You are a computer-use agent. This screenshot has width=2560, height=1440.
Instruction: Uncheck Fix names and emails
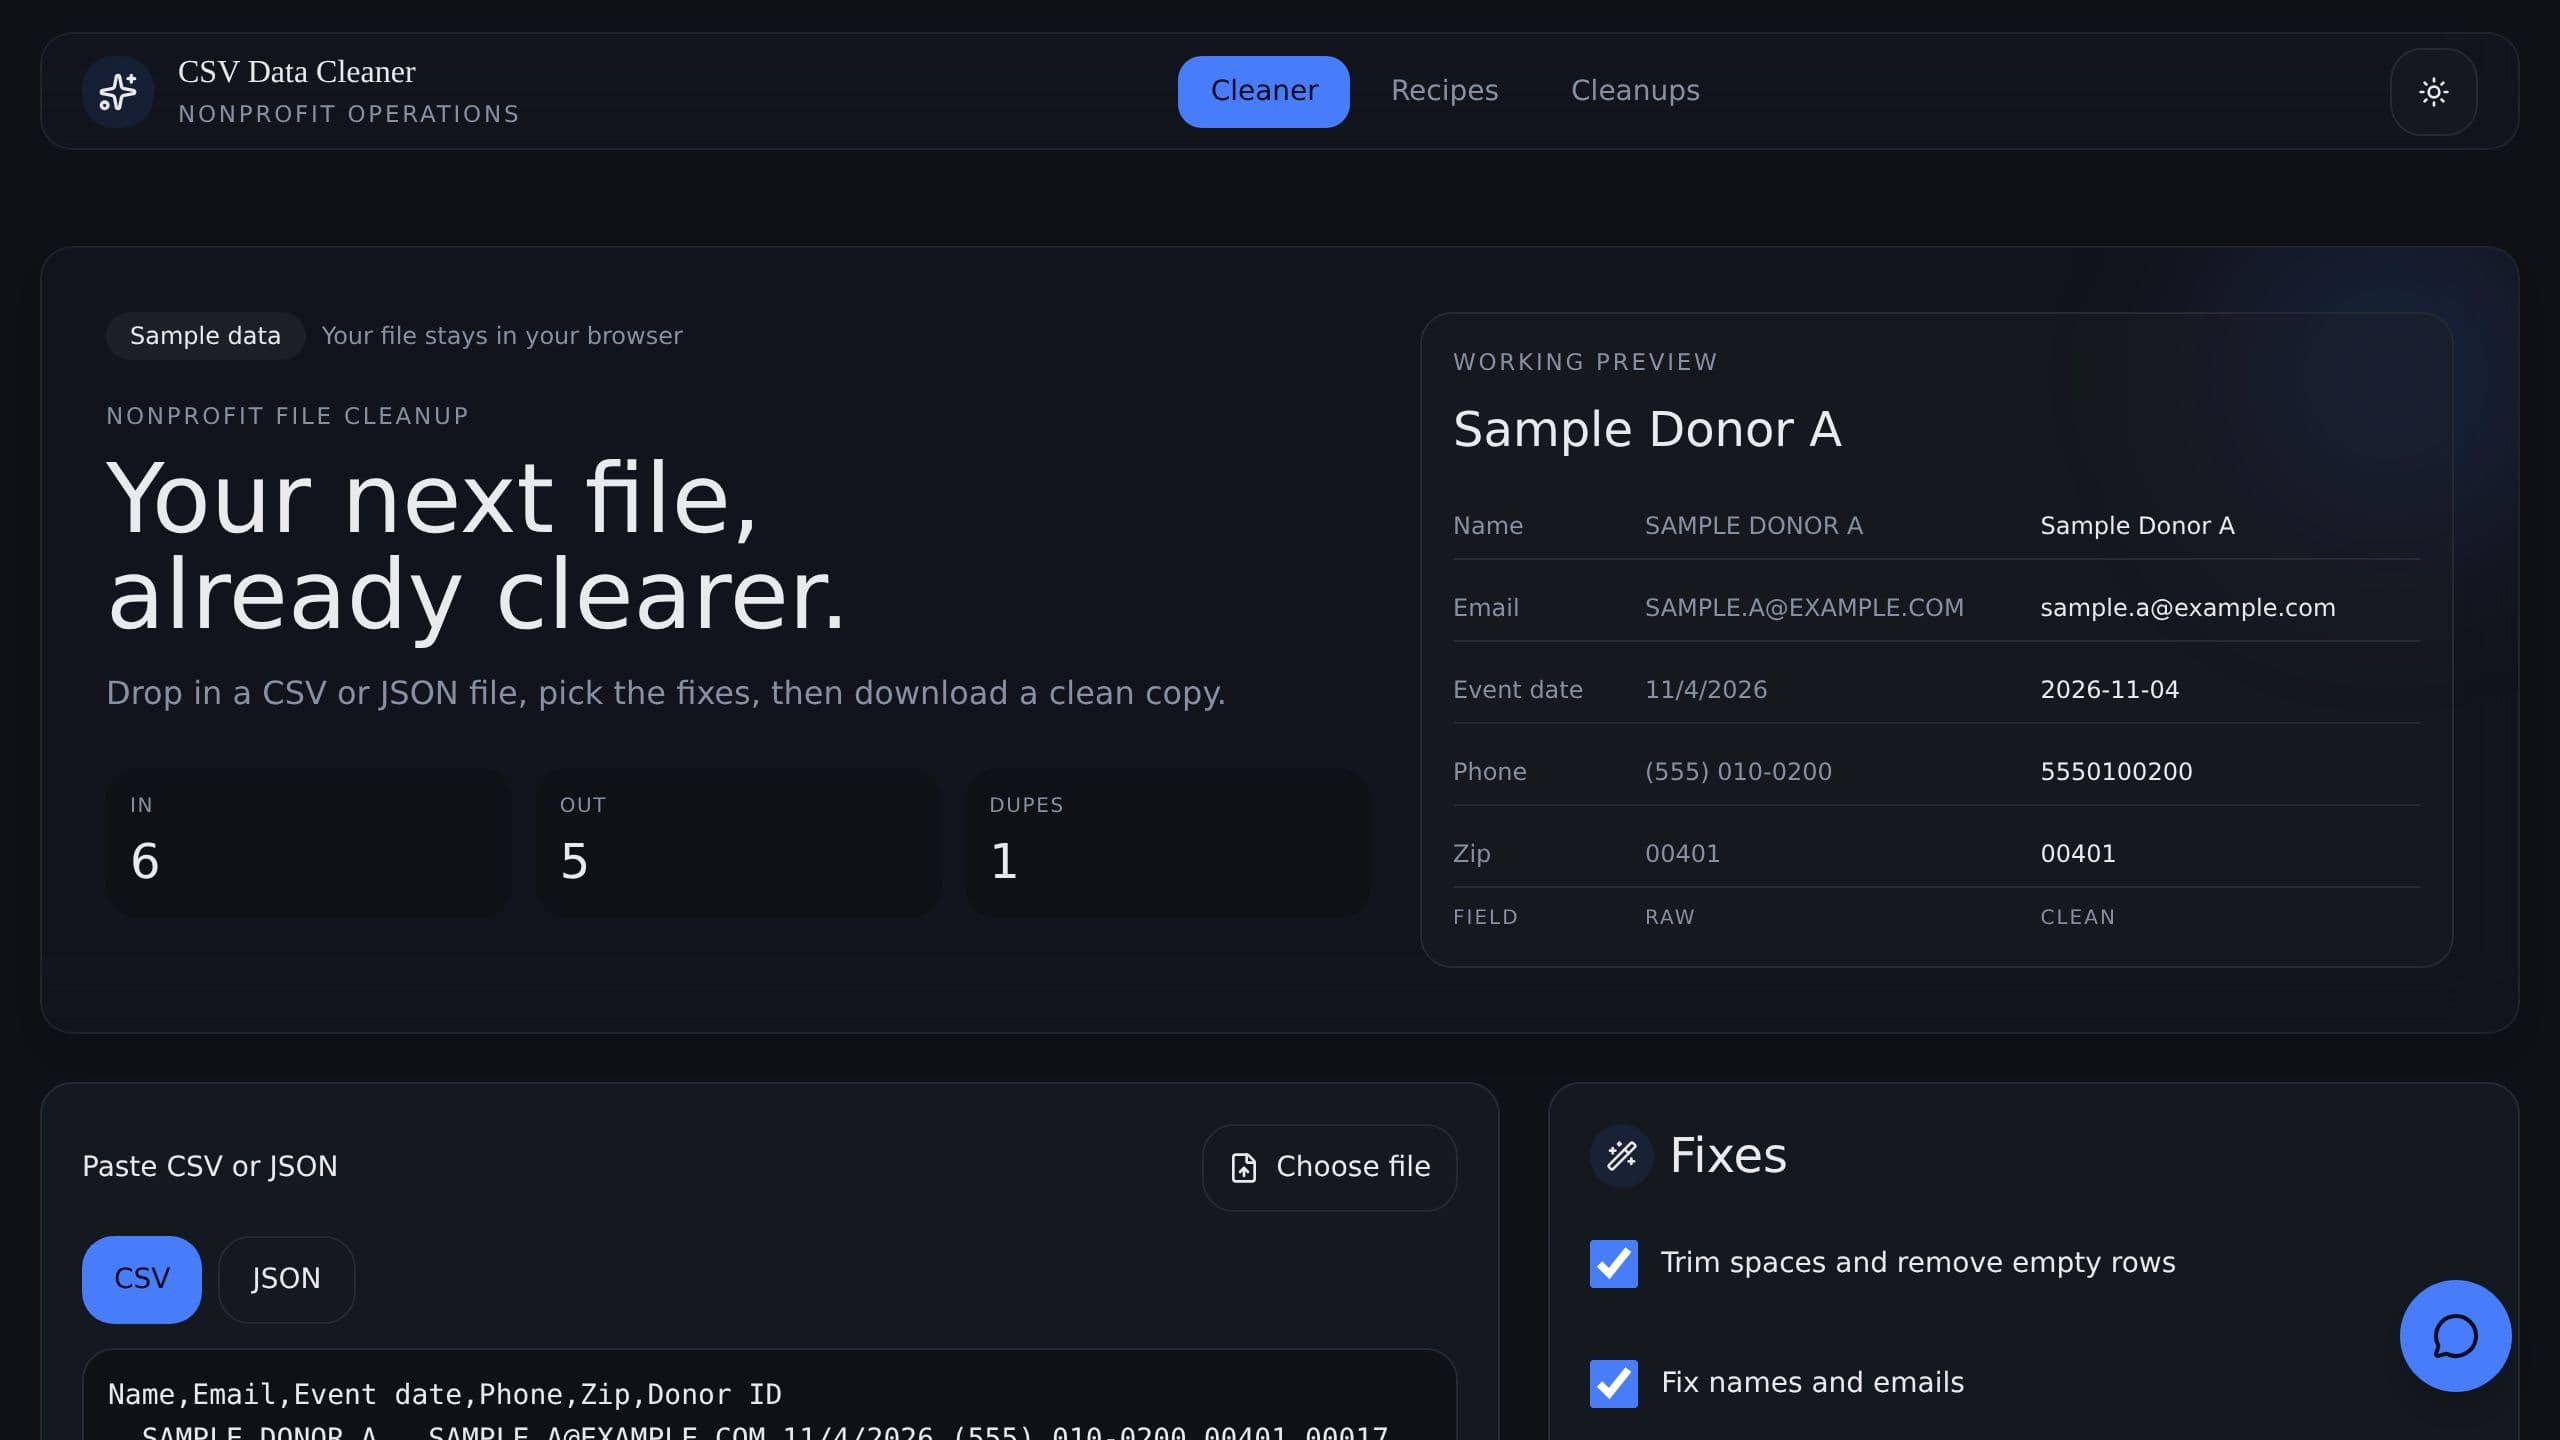tap(1613, 1383)
